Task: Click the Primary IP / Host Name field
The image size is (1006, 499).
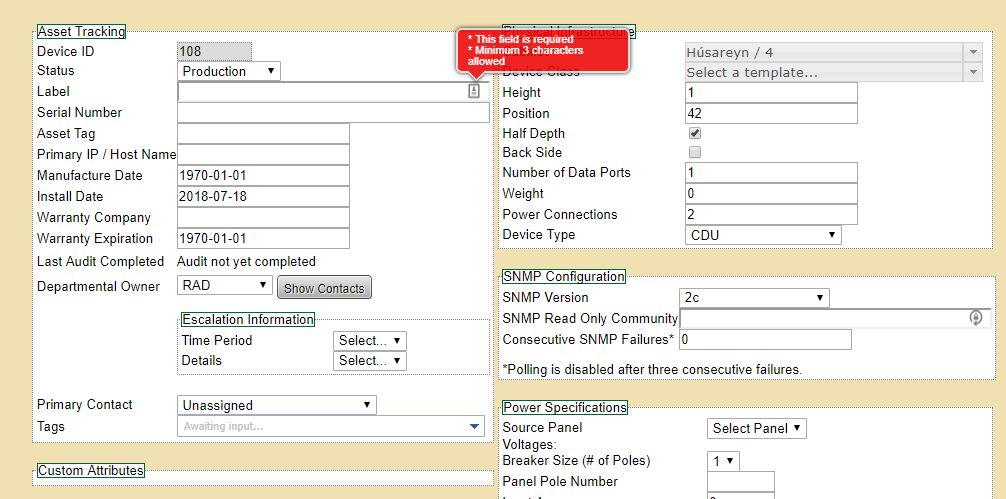Action: point(263,155)
